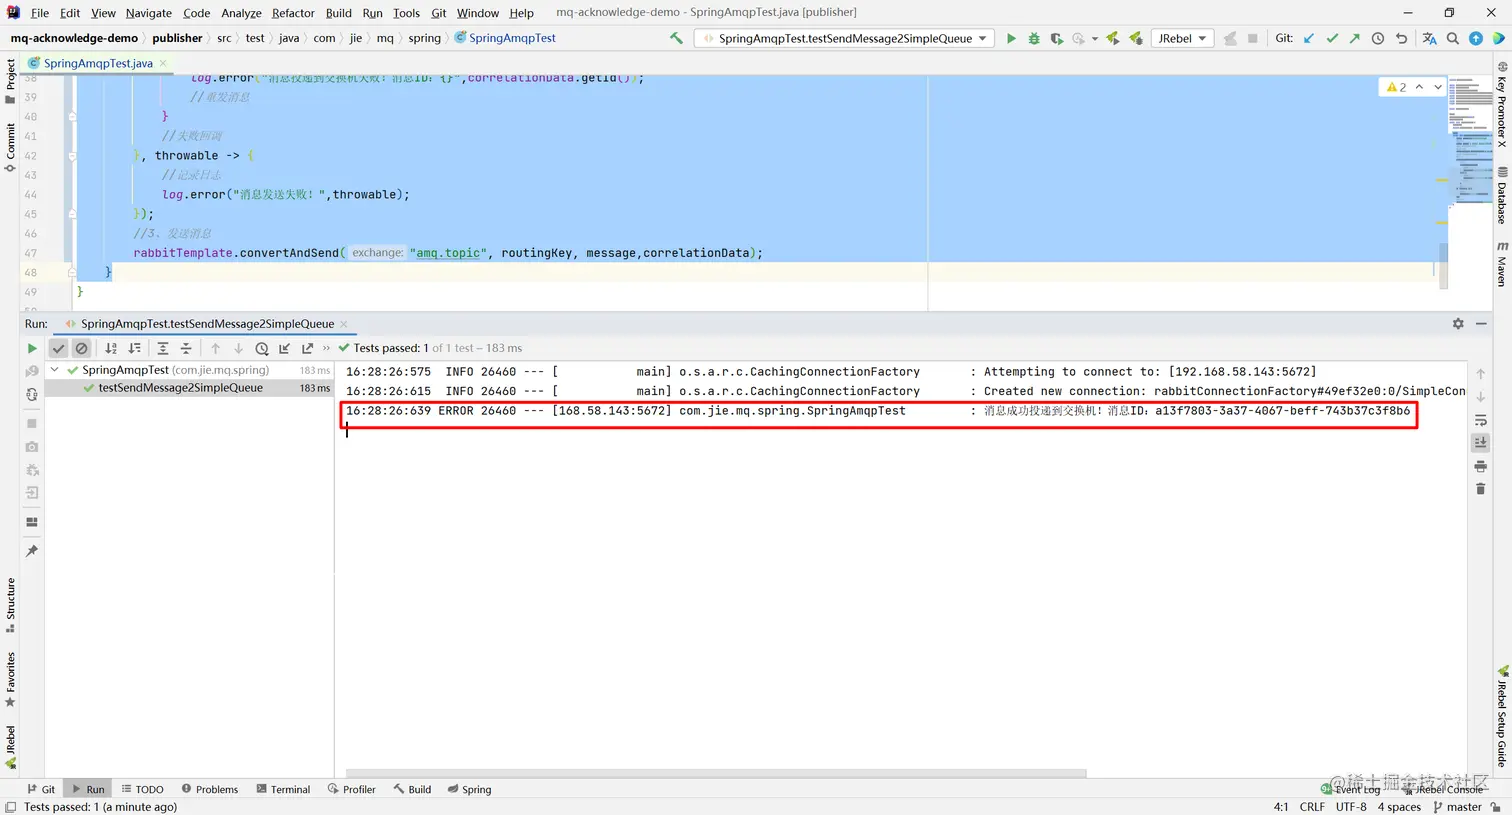Open the Database side panel
1512x815 pixels.
coord(1502,195)
